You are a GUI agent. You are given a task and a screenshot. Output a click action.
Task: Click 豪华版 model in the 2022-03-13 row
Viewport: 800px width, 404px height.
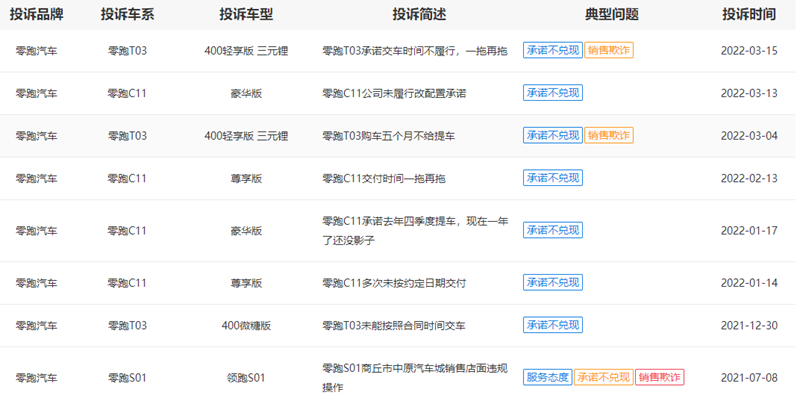coord(246,93)
